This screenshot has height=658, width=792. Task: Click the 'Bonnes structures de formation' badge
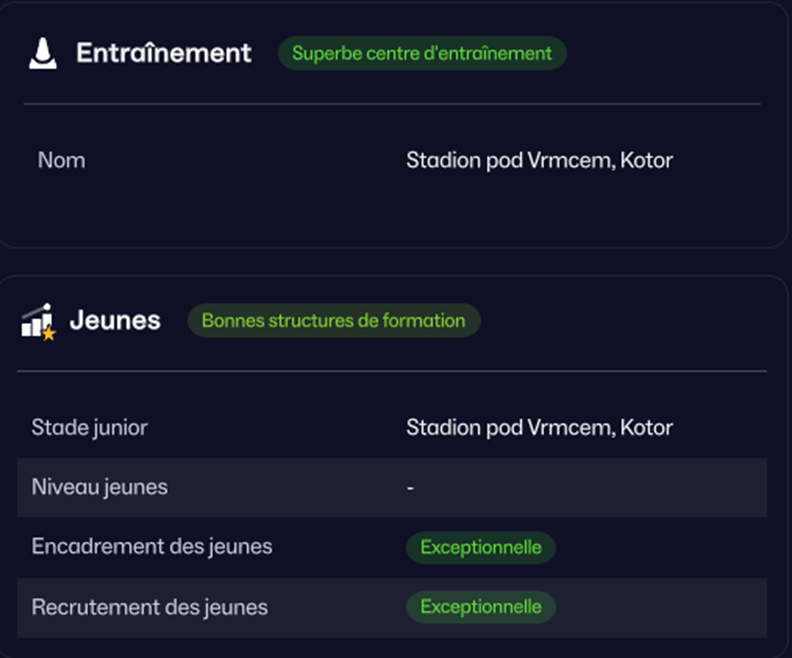point(334,321)
